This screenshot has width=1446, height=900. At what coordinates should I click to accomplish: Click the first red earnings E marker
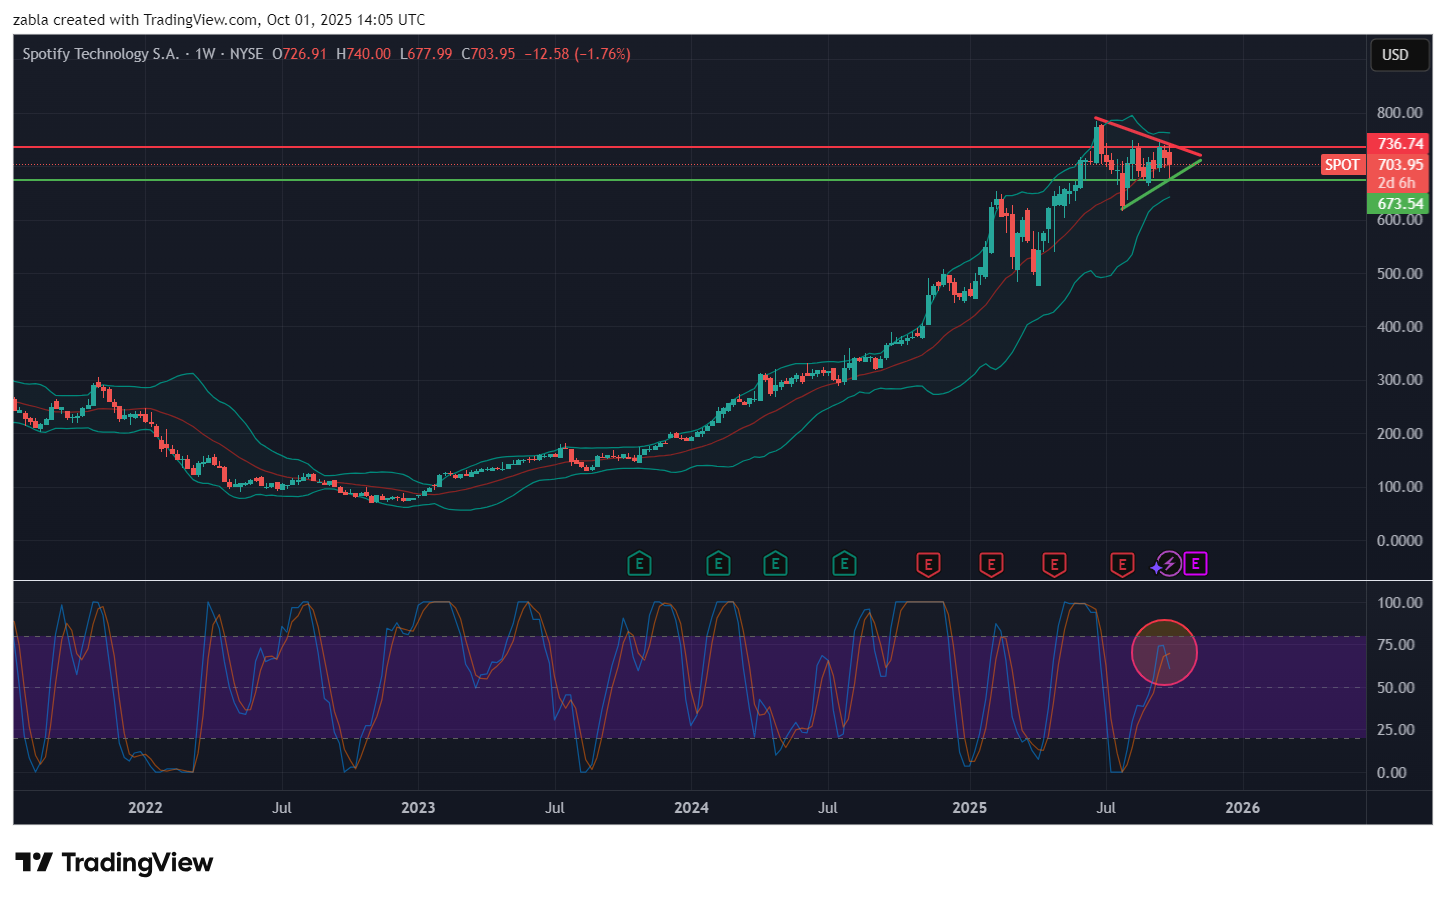point(928,565)
